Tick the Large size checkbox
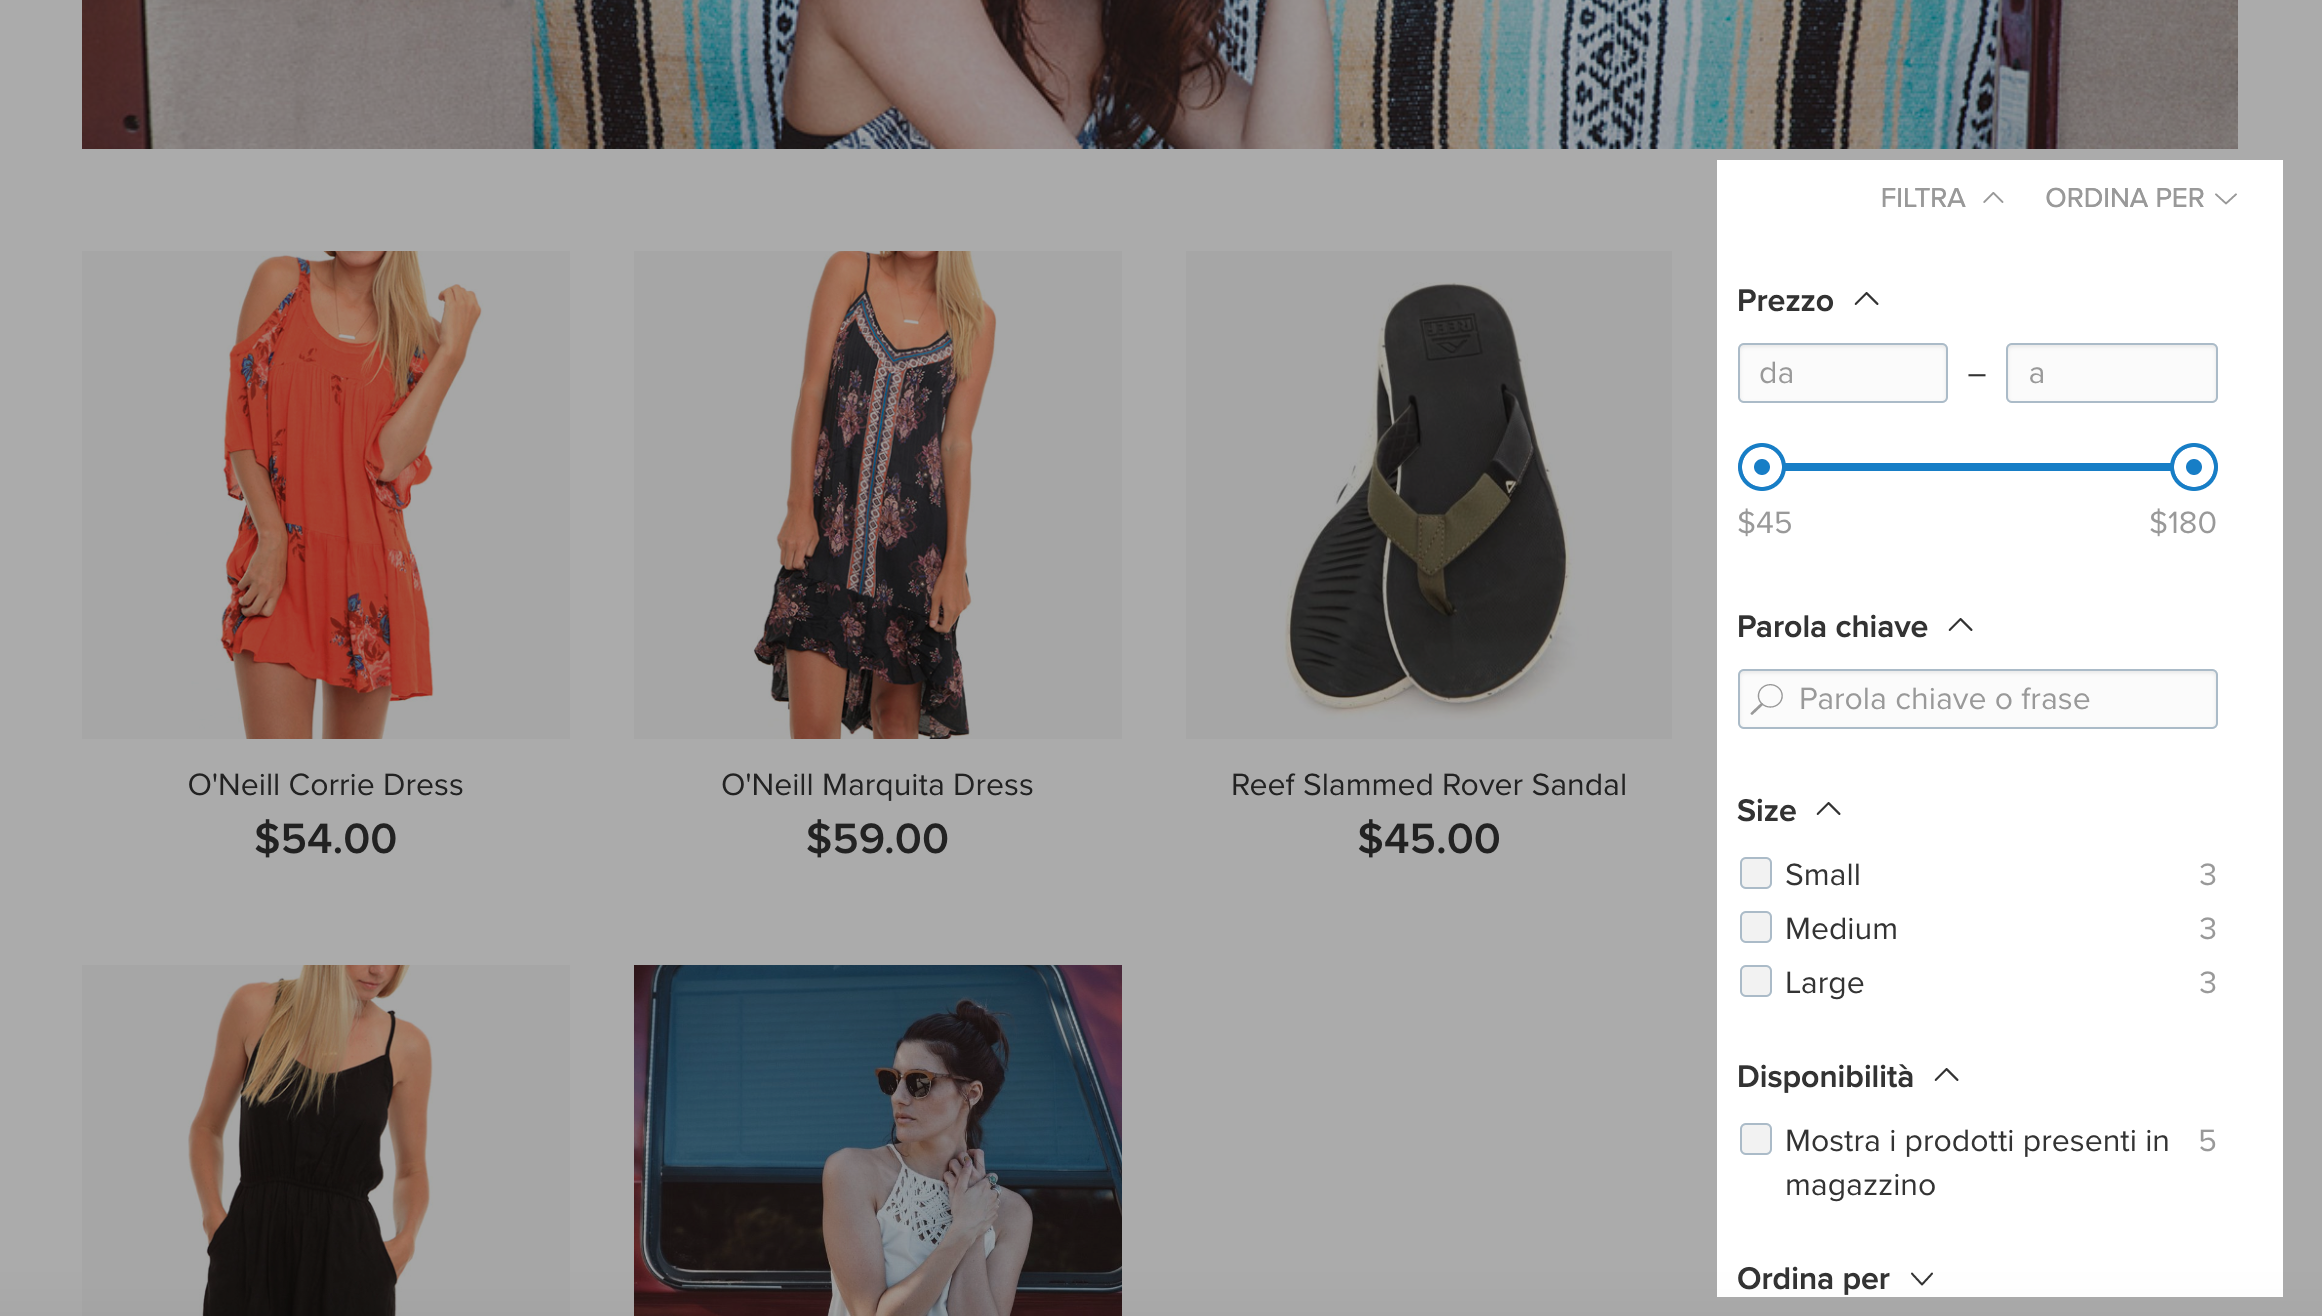The height and width of the screenshot is (1316, 2322). pos(1756,982)
